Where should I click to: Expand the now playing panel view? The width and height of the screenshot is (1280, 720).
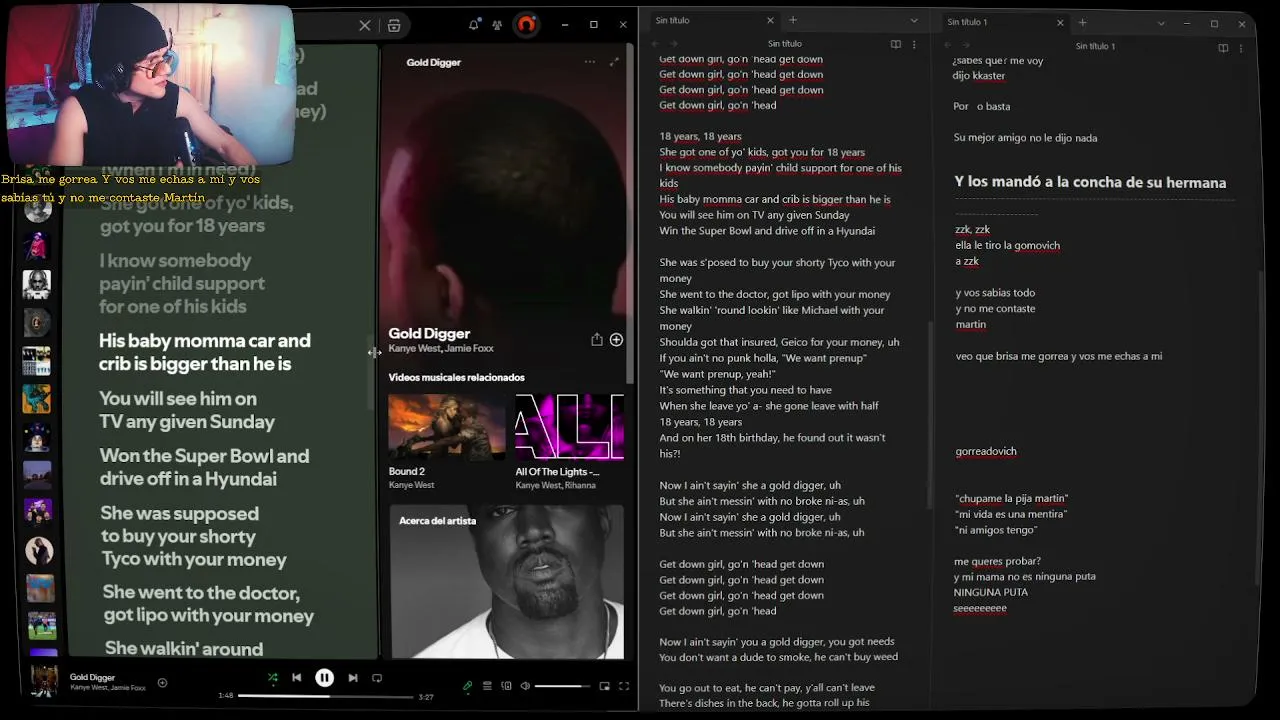[x=614, y=62]
